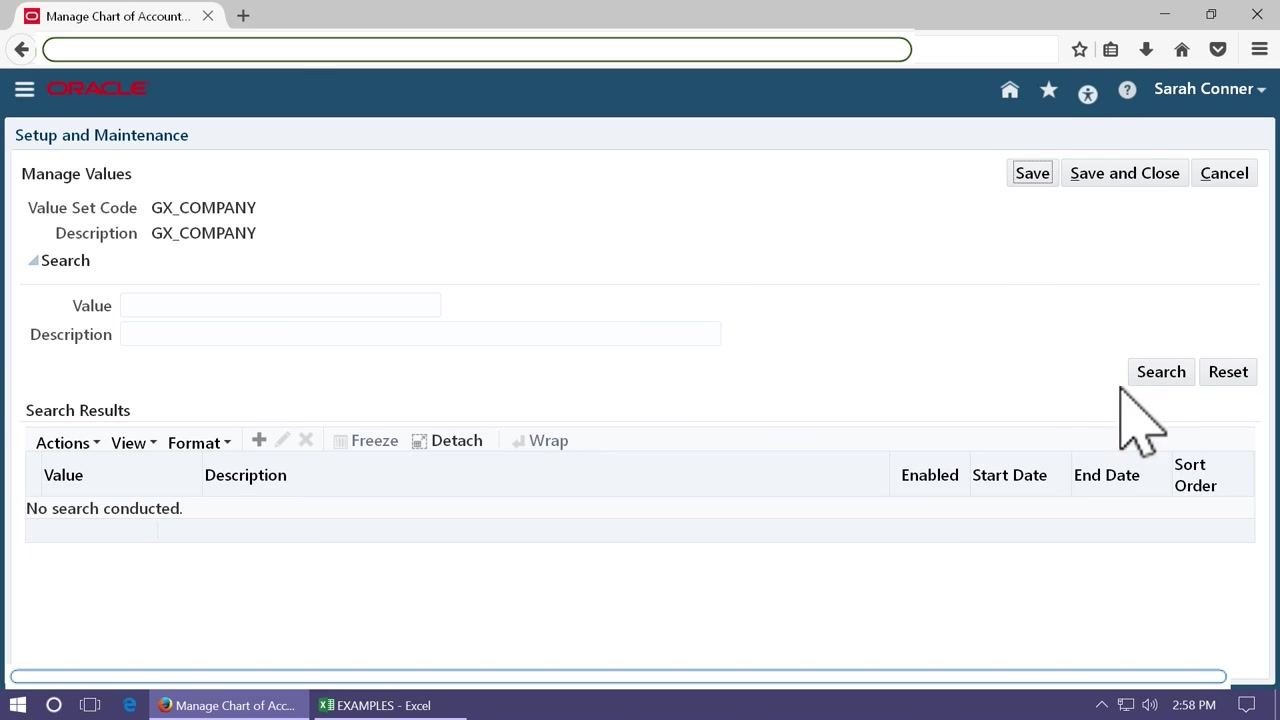Viewport: 1280px width, 720px height.
Task: Open Favorites star in Oracle header
Action: pos(1049,90)
